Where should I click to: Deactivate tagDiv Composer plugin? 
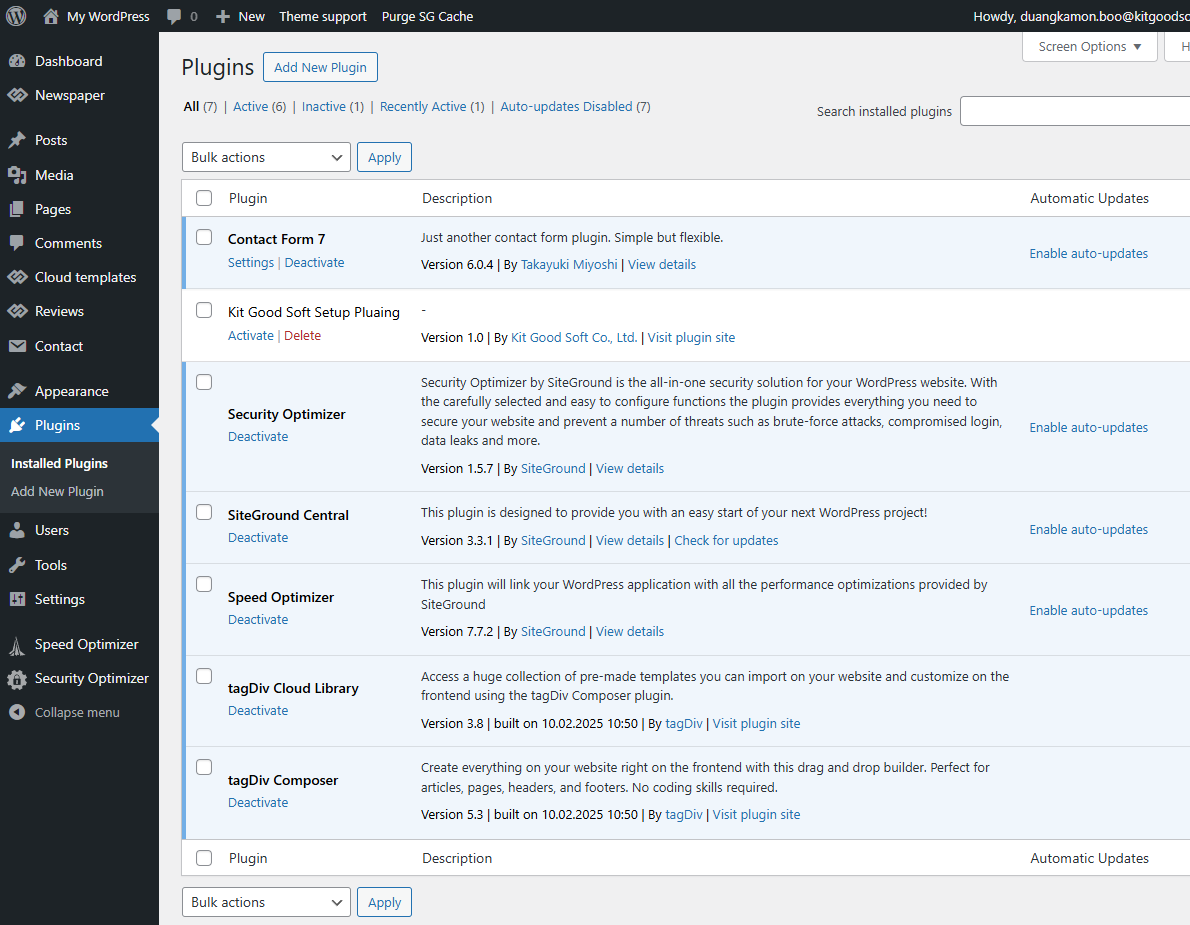pos(258,803)
